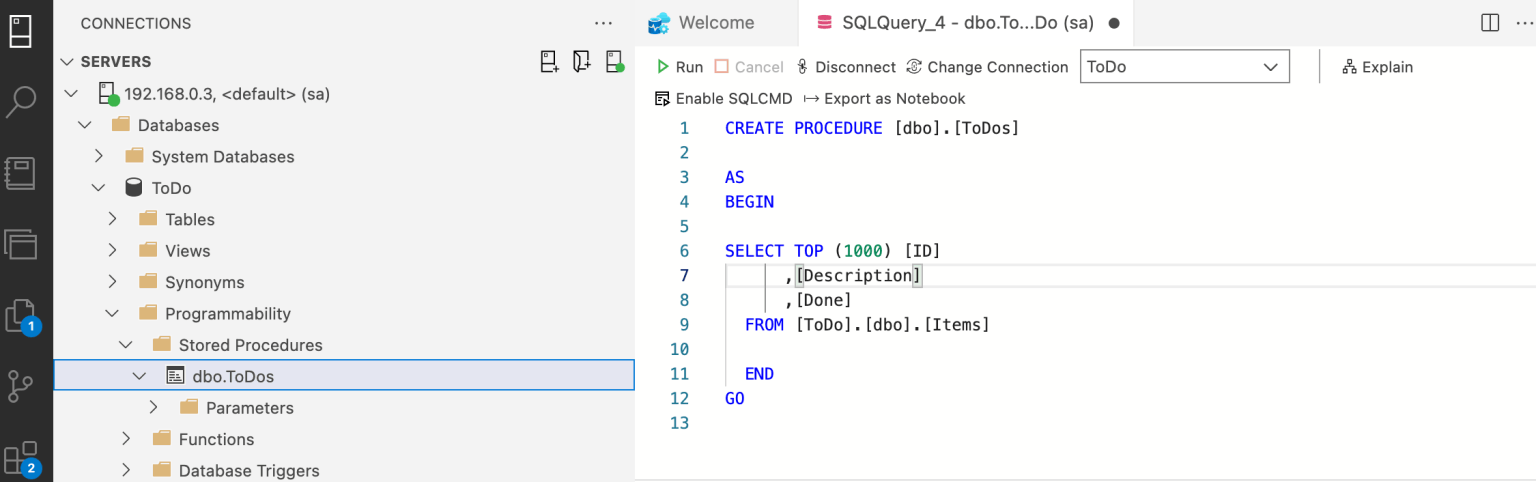The image size is (1536, 482).
Task: Expand the Tables folder
Action: [112, 219]
